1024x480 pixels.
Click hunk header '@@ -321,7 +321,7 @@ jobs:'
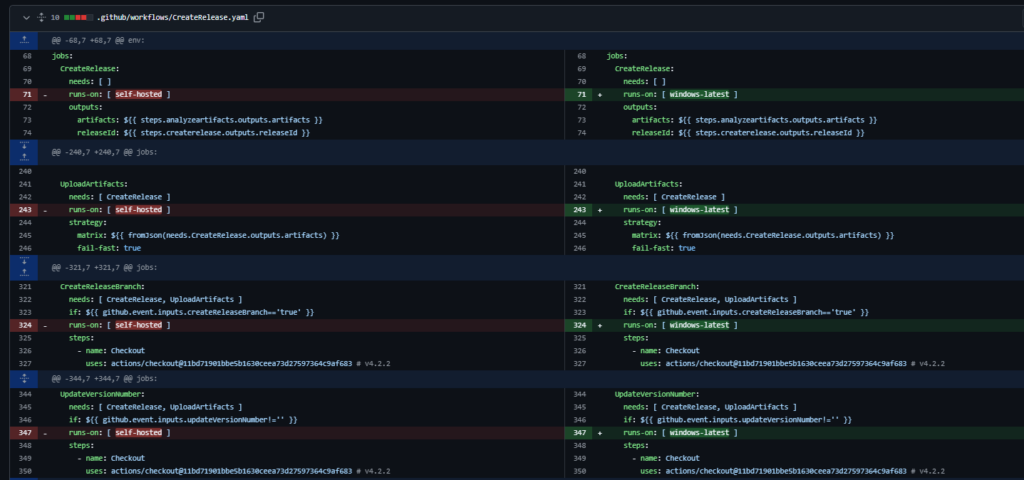104,268
